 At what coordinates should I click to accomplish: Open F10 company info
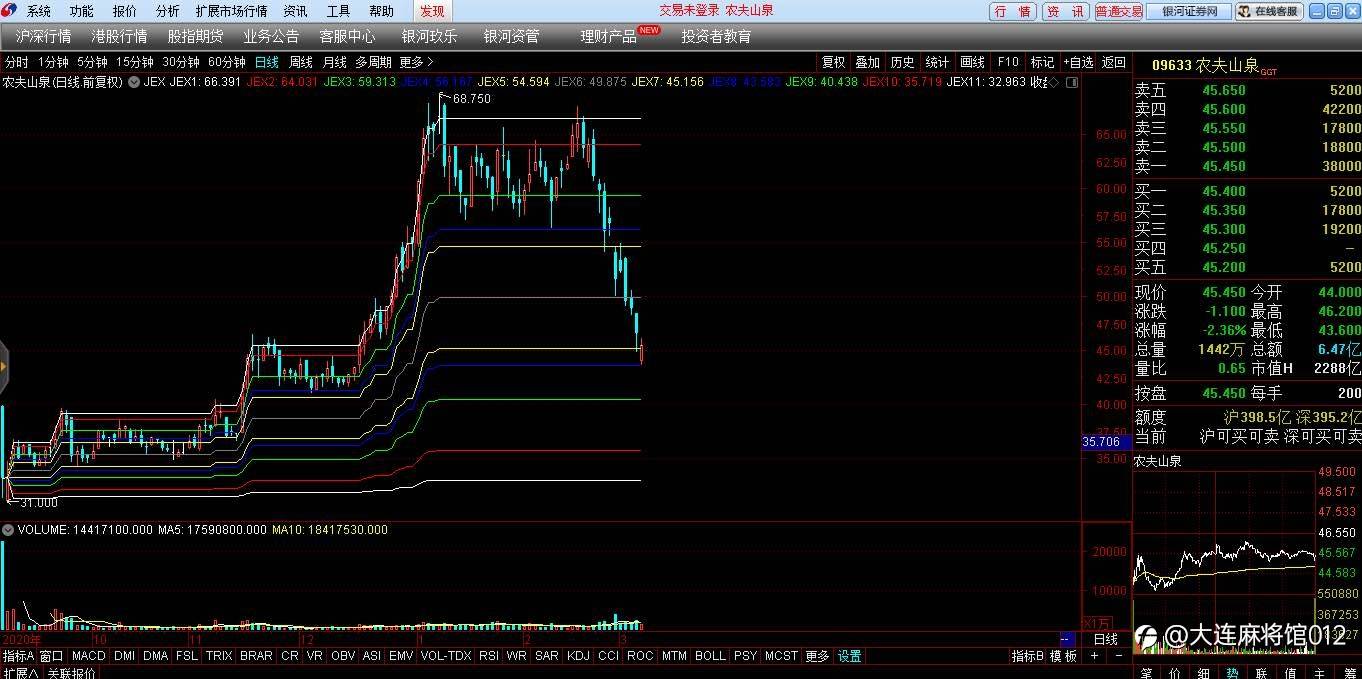(x=1008, y=62)
